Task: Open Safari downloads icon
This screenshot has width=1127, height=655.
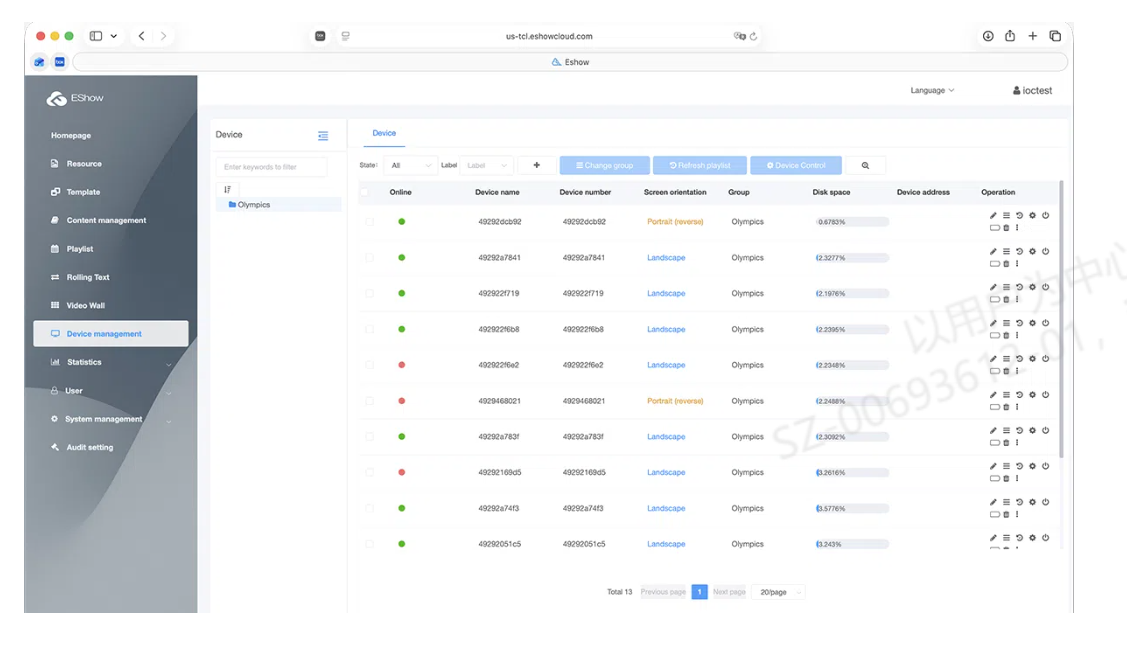Action: tap(988, 36)
